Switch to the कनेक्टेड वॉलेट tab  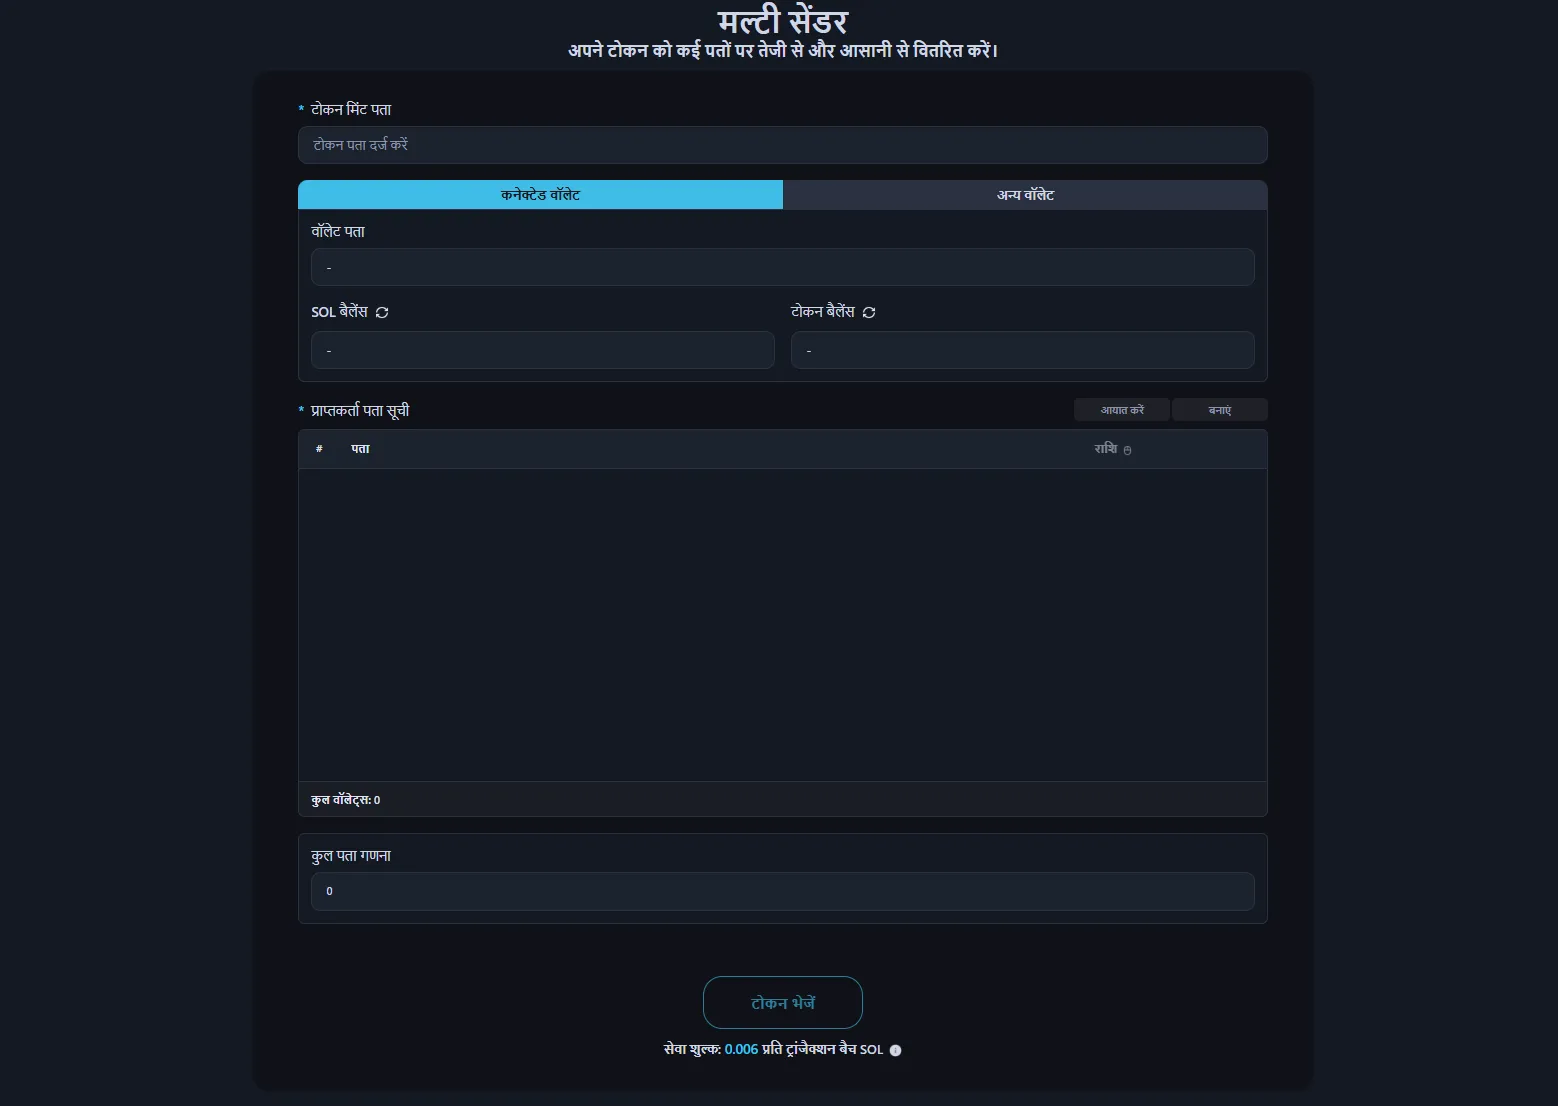coord(540,195)
